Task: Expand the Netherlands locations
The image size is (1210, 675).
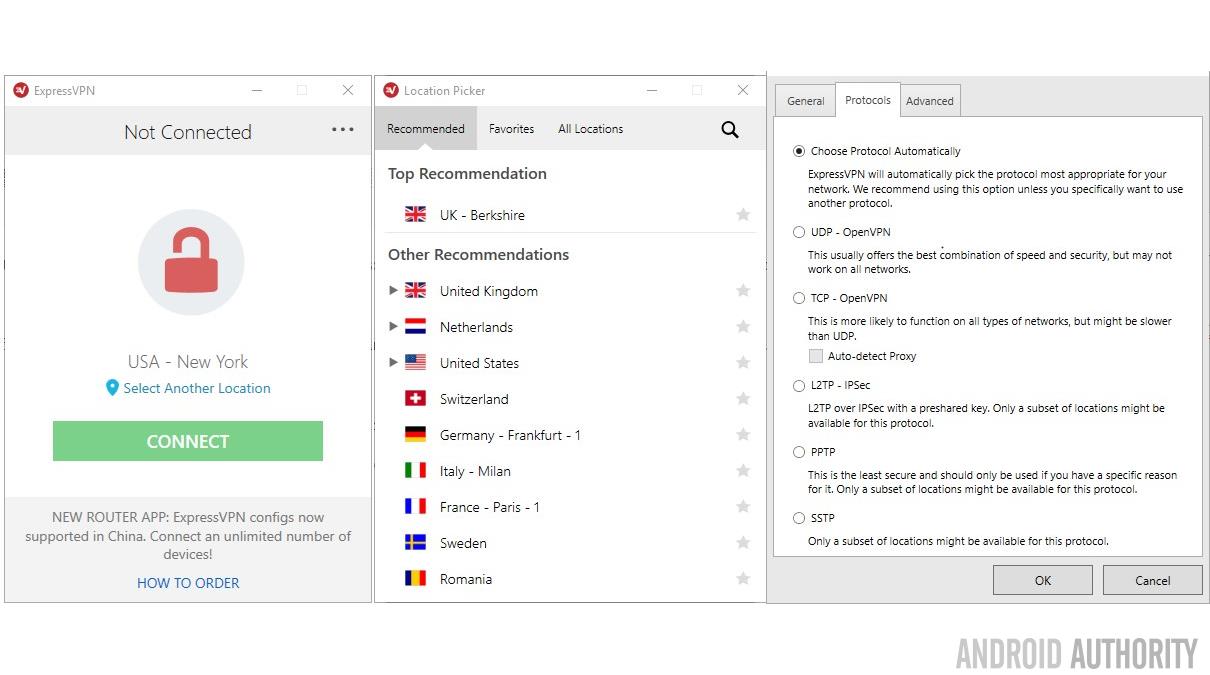Action: pos(393,326)
